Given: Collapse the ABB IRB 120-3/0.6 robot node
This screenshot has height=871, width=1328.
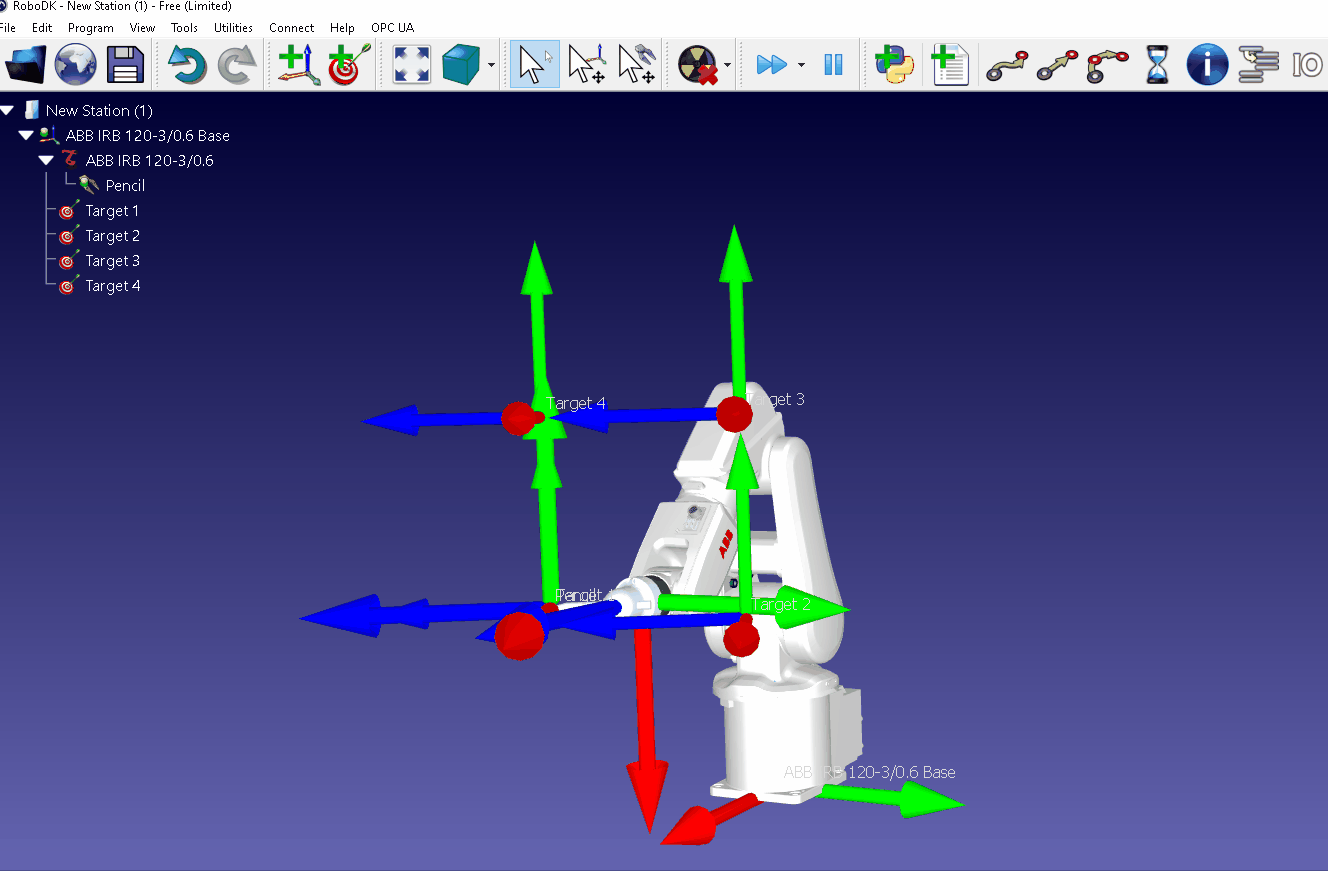Looking at the screenshot, I should pyautogui.click(x=46, y=160).
